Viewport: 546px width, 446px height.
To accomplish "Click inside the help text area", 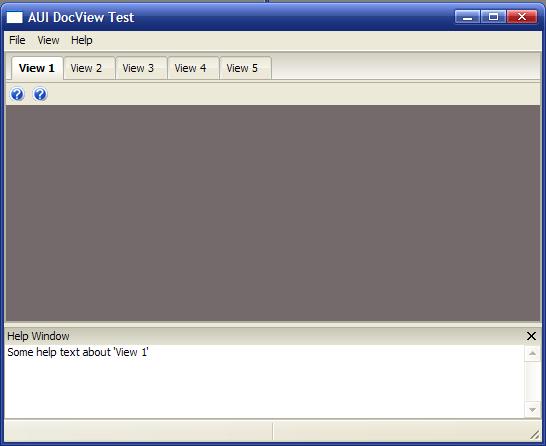I will point(265,382).
